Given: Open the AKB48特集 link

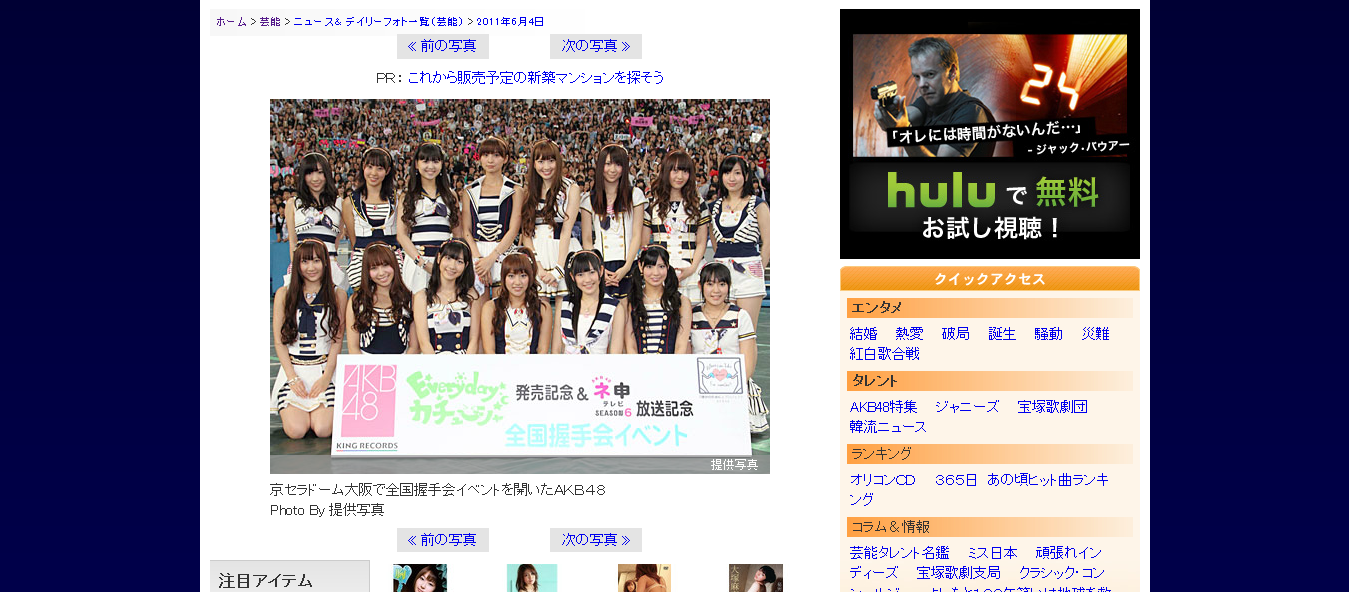Looking at the screenshot, I should pos(883,407).
